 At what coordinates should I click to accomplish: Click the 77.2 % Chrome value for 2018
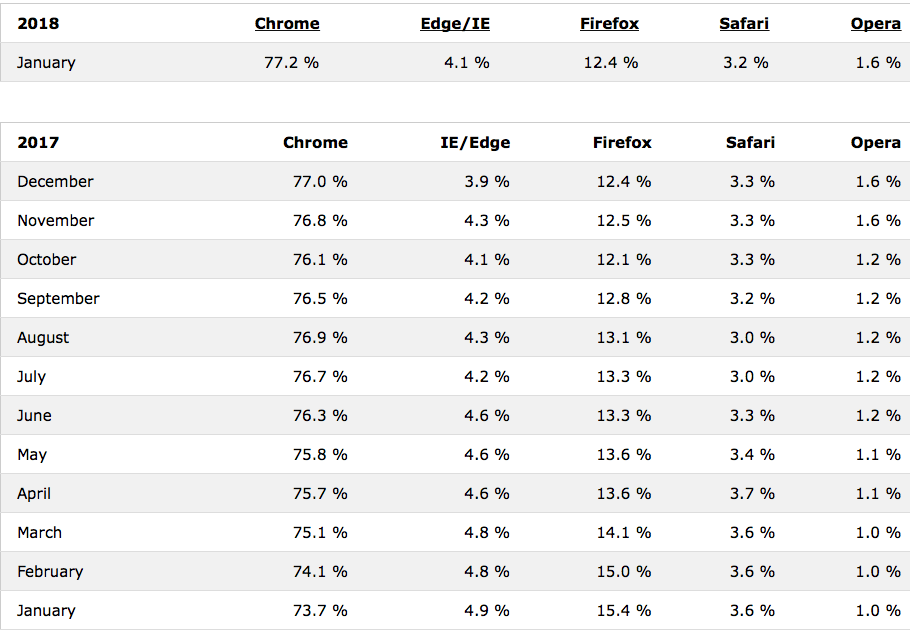[x=291, y=62]
